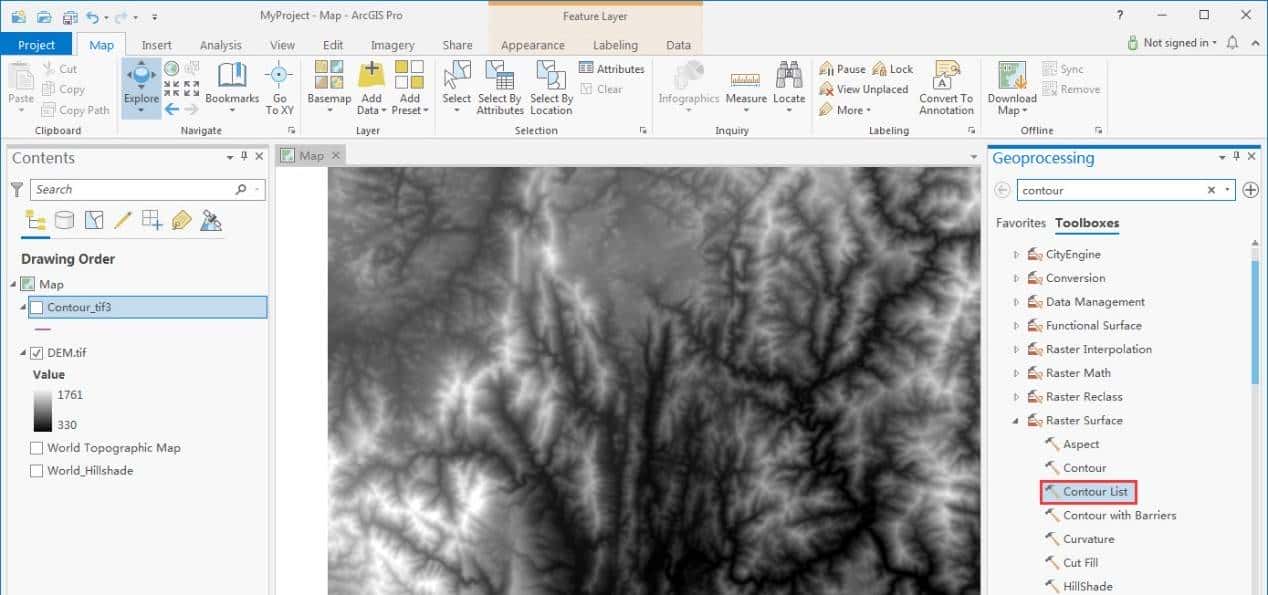Image resolution: width=1268 pixels, height=595 pixels.
Task: Click Select By Attributes in the Selection group
Action: tap(499, 85)
